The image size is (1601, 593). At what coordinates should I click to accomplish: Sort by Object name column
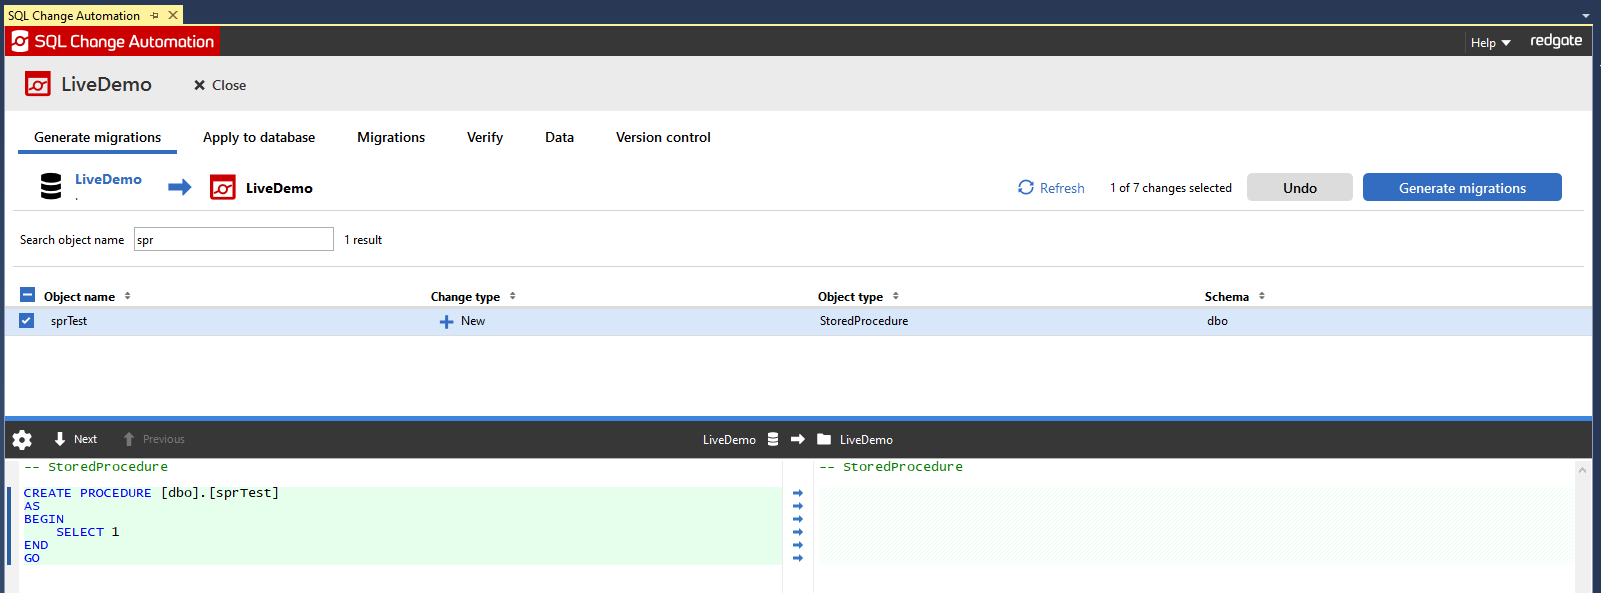point(80,297)
